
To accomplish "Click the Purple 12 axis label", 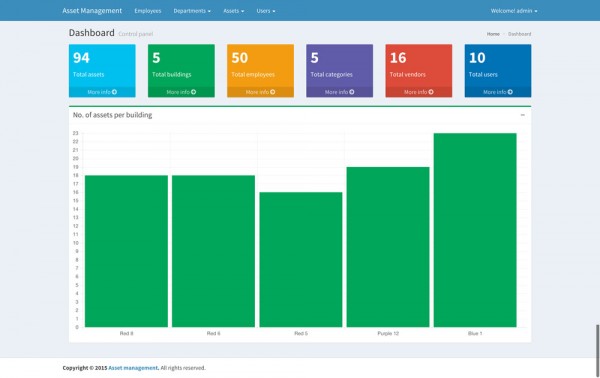I will pyautogui.click(x=388, y=334).
